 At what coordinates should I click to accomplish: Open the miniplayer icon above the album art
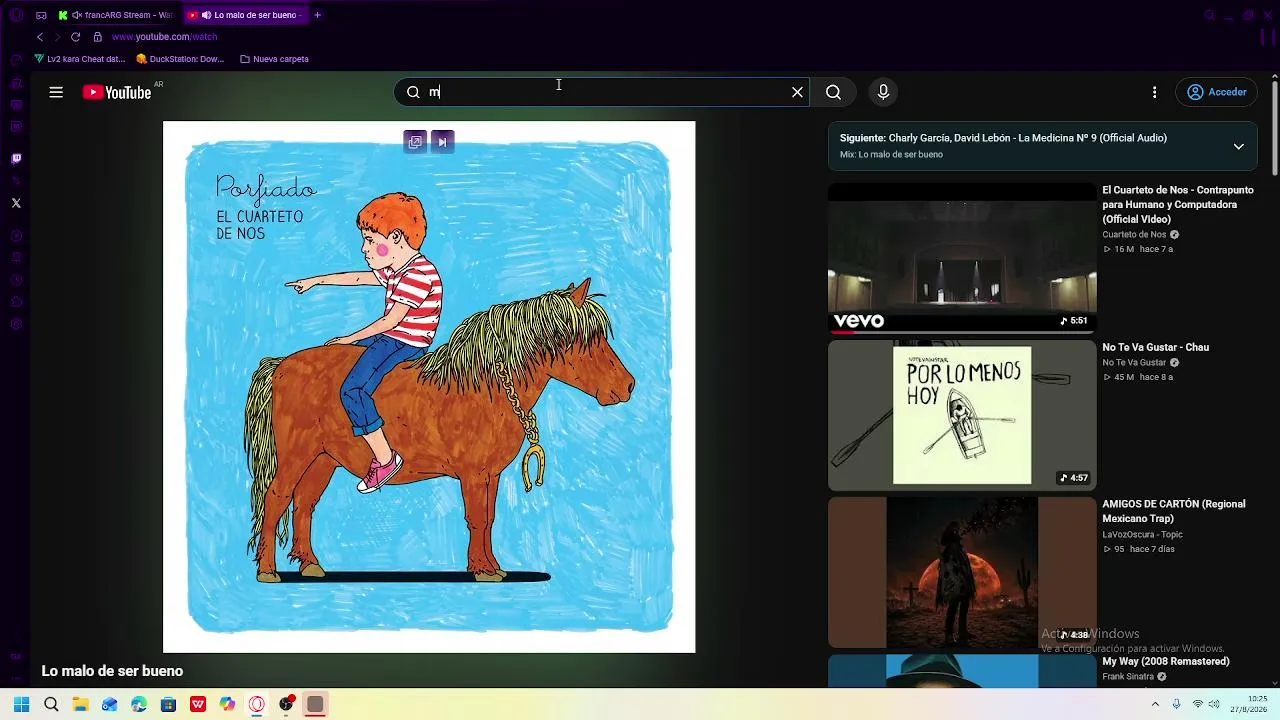(x=415, y=142)
